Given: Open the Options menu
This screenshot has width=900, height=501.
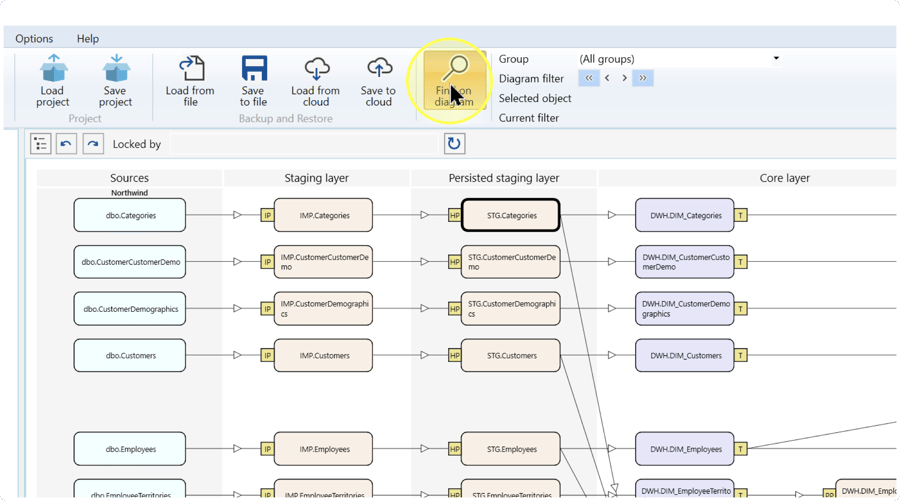Looking at the screenshot, I should [x=34, y=38].
